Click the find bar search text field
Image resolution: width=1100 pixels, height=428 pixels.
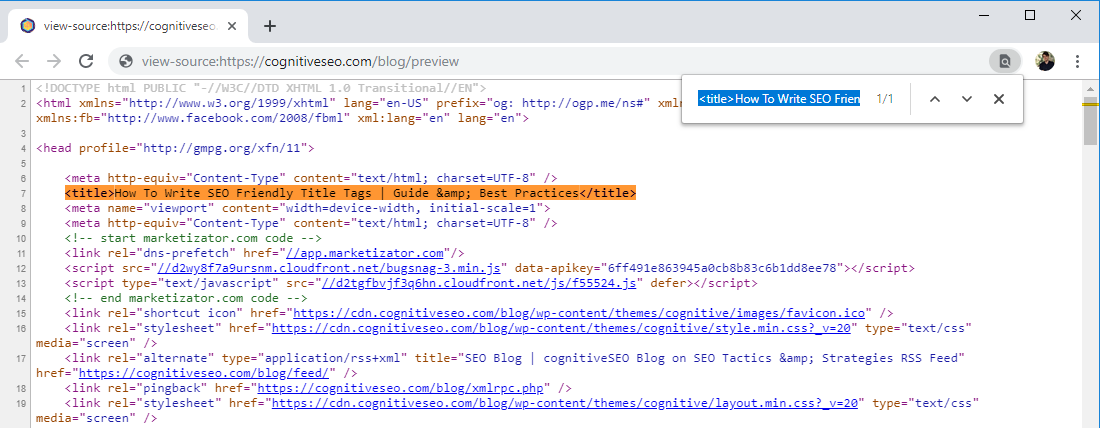(779, 99)
